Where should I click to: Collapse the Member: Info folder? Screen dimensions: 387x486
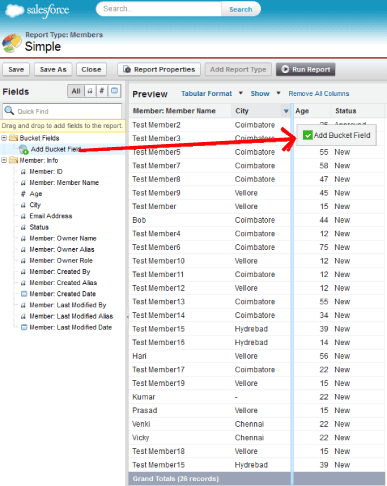pyautogui.click(x=4, y=160)
